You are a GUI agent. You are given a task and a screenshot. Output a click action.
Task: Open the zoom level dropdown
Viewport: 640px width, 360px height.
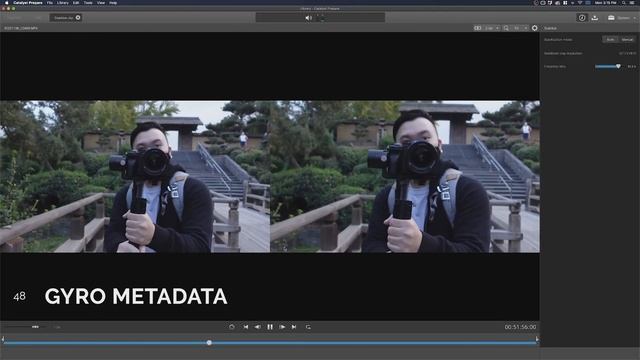tap(520, 28)
